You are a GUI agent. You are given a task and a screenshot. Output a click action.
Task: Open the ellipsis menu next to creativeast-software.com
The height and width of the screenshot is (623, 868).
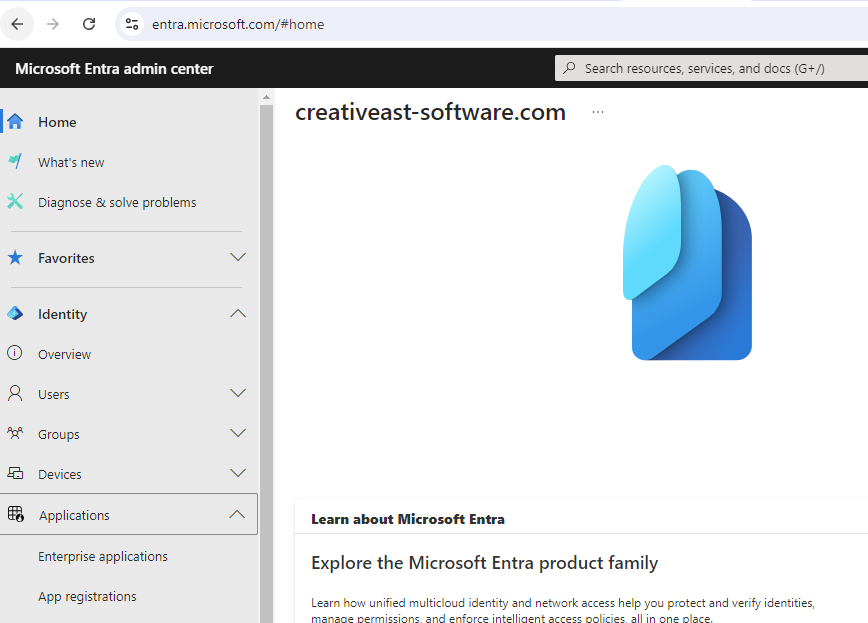pyautogui.click(x=598, y=113)
